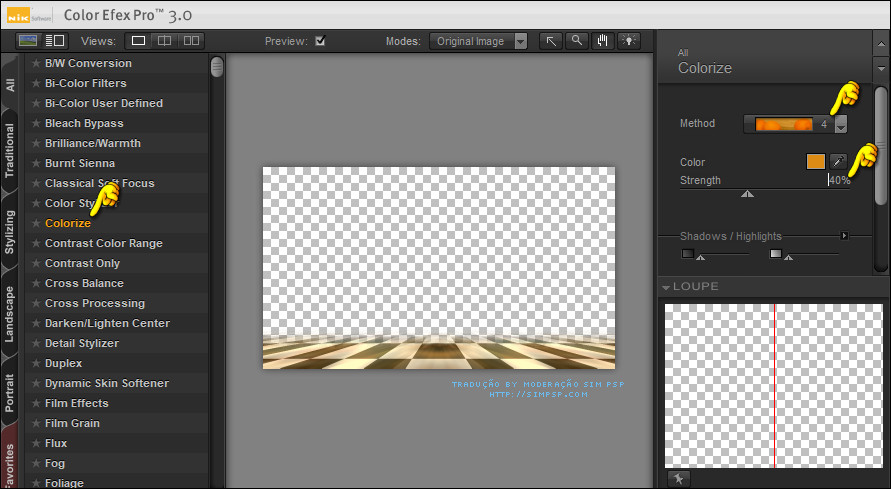Viewport: 891px width, 489px height.
Task: Open the Landscape category tab
Action: pos(10,314)
